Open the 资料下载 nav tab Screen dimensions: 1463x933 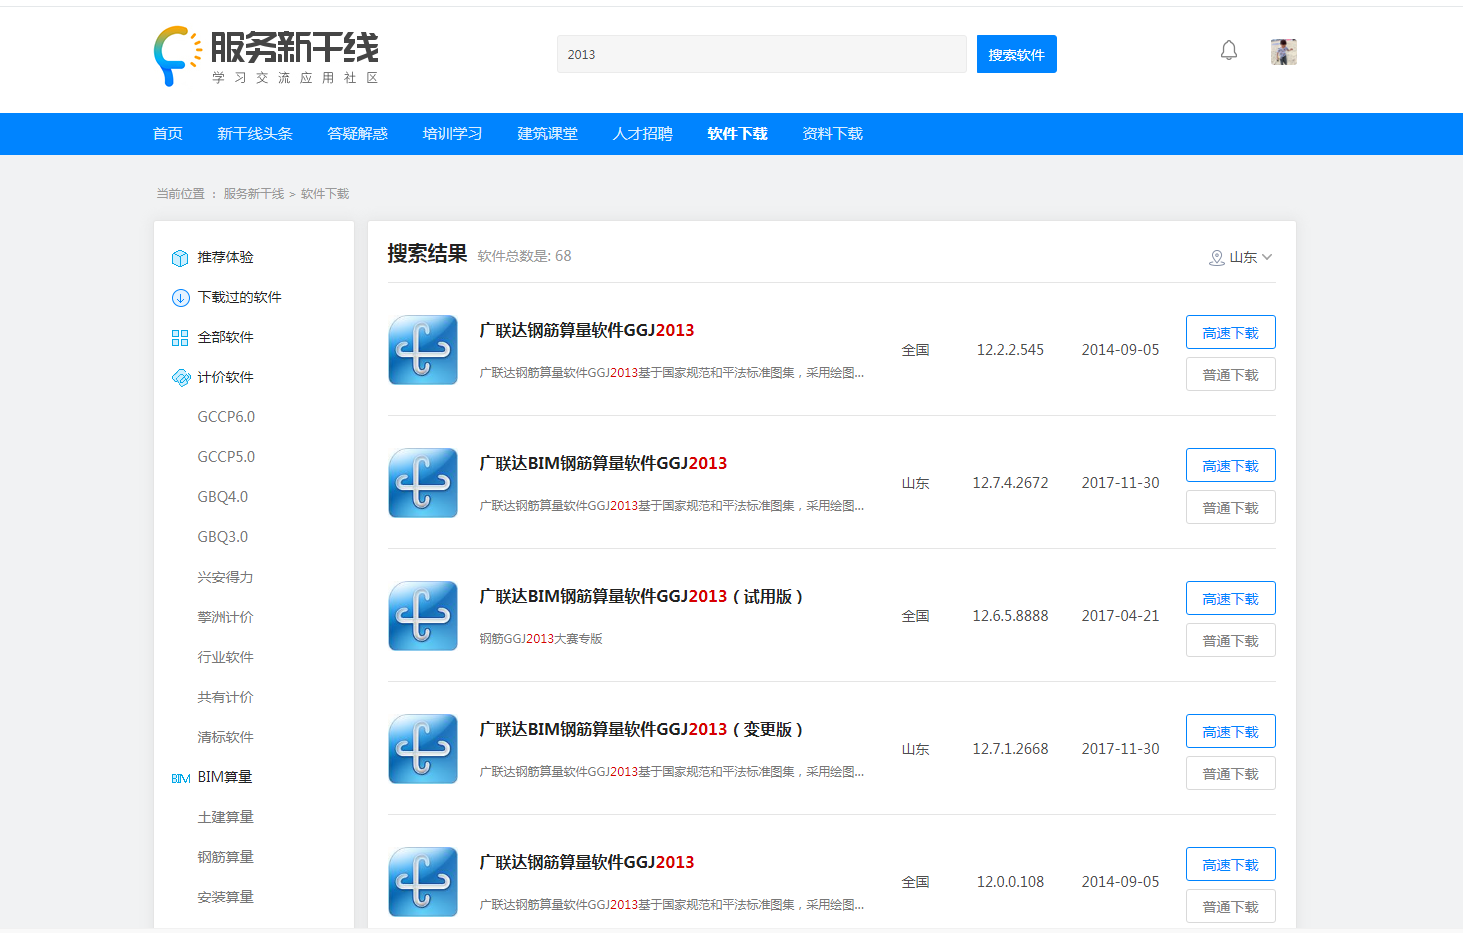pyautogui.click(x=833, y=134)
